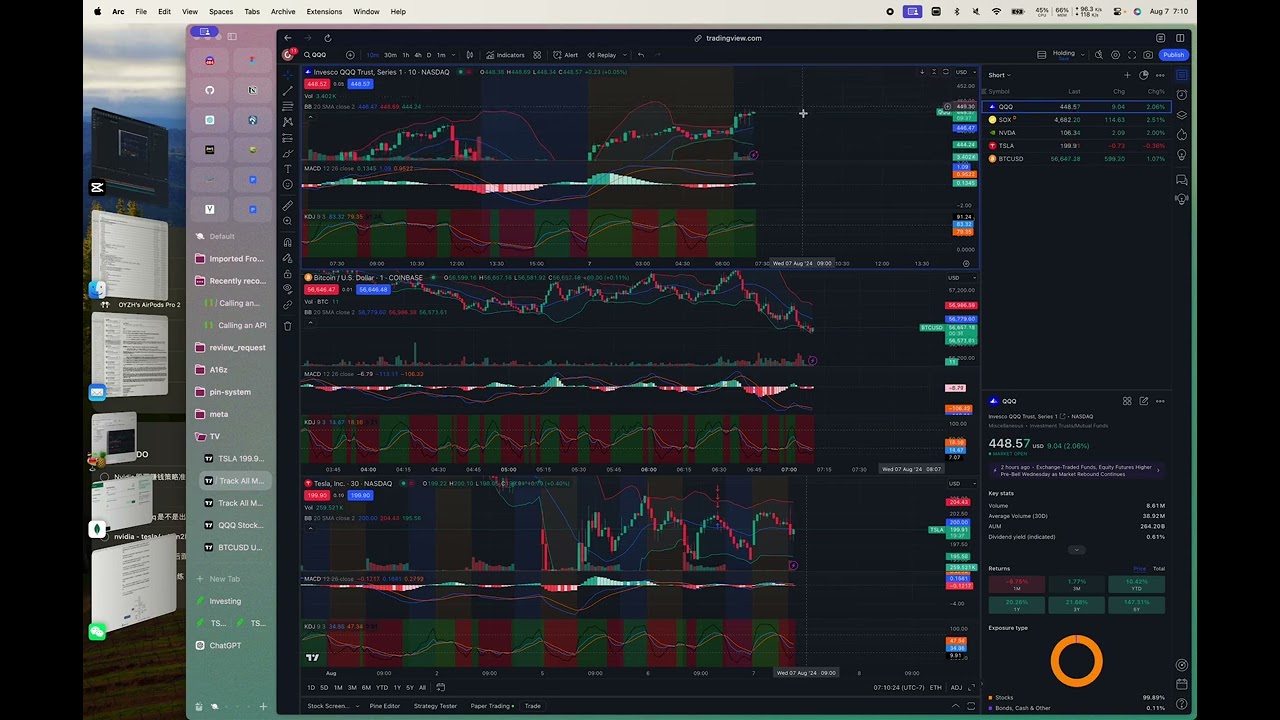Expand the key stats chevron in details panel
1280x720 pixels.
(1076, 549)
